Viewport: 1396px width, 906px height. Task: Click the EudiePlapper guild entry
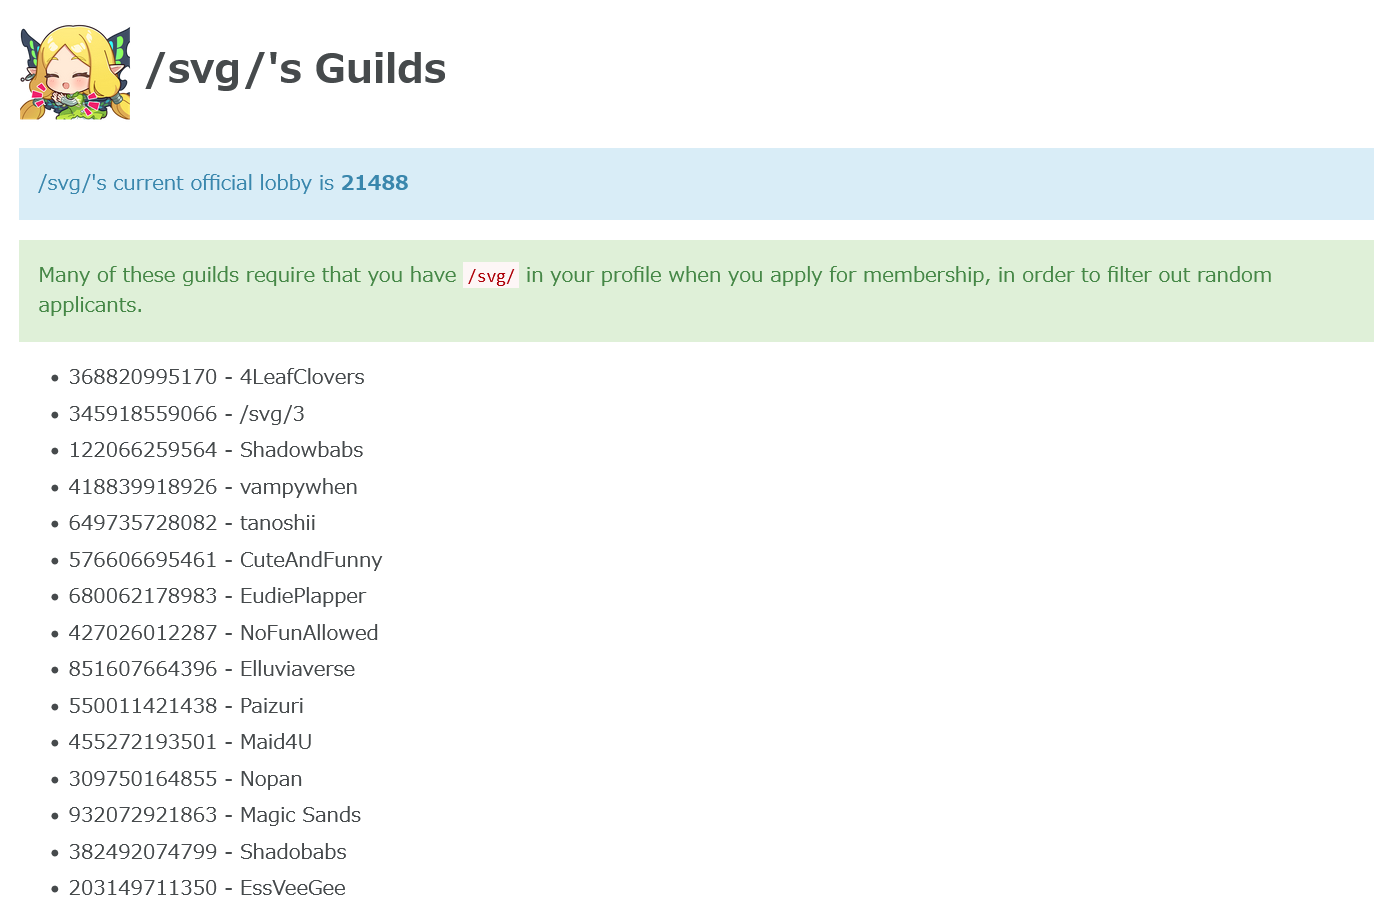pyautogui.click(x=217, y=596)
